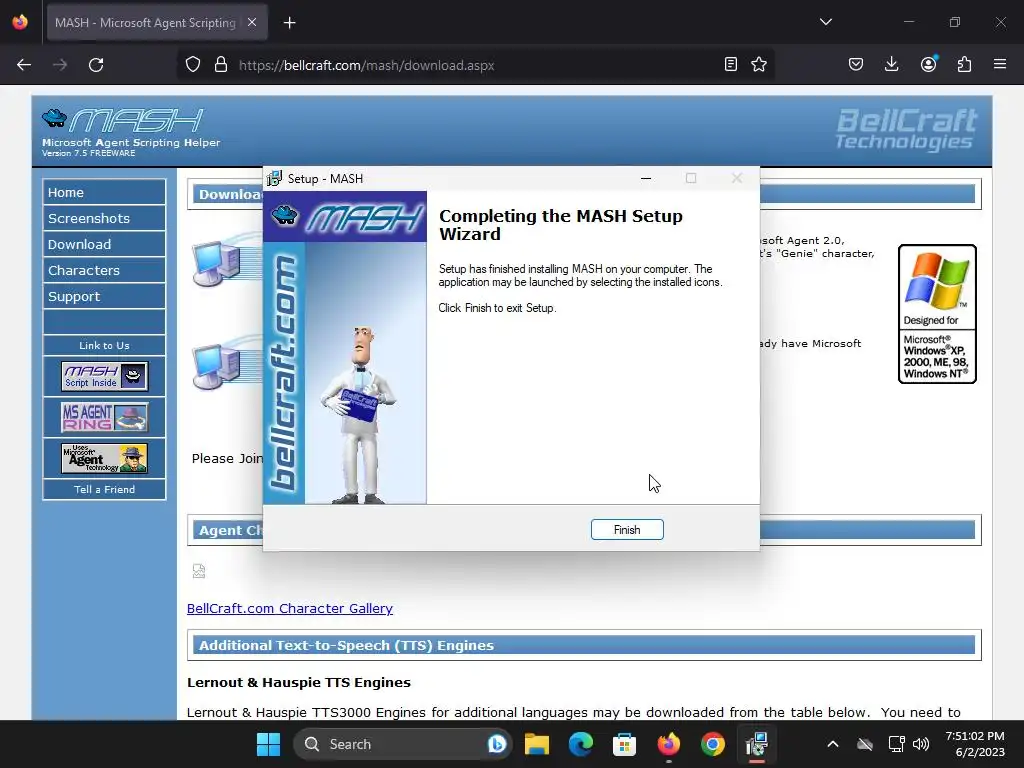Click the MS Agent Ring badge
The height and width of the screenshot is (768, 1024).
point(104,417)
